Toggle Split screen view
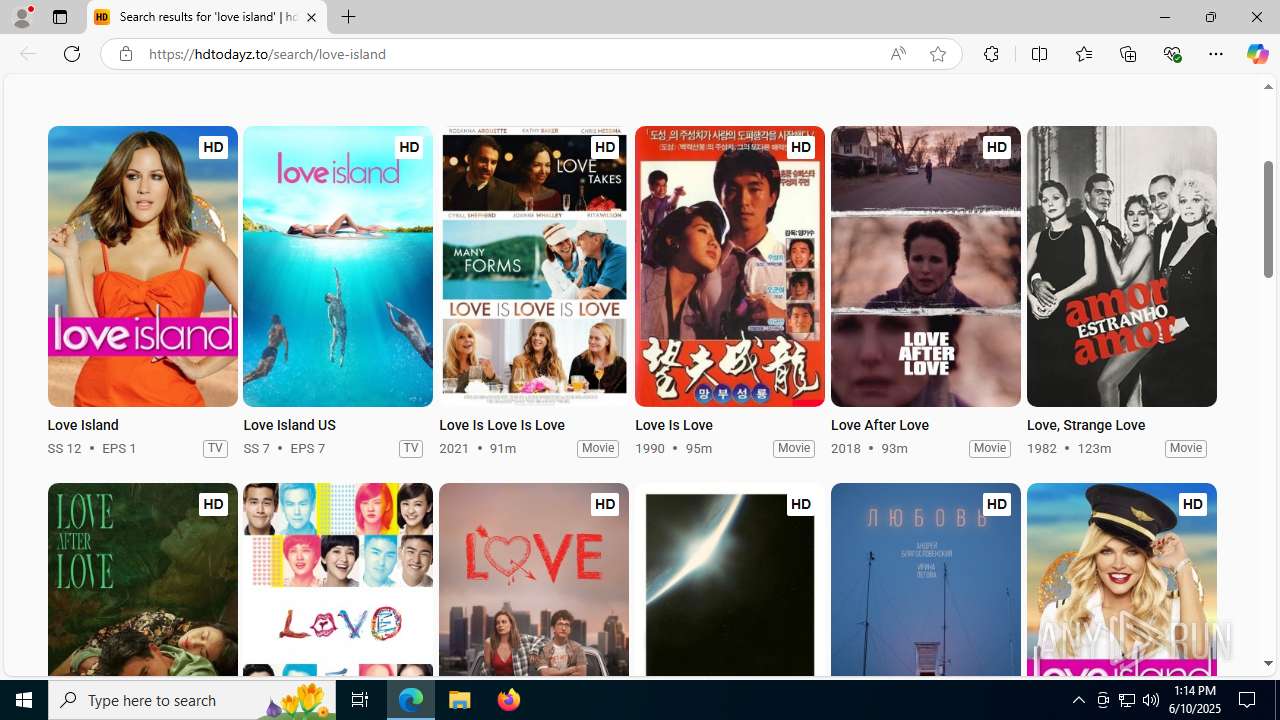 pos(1039,54)
